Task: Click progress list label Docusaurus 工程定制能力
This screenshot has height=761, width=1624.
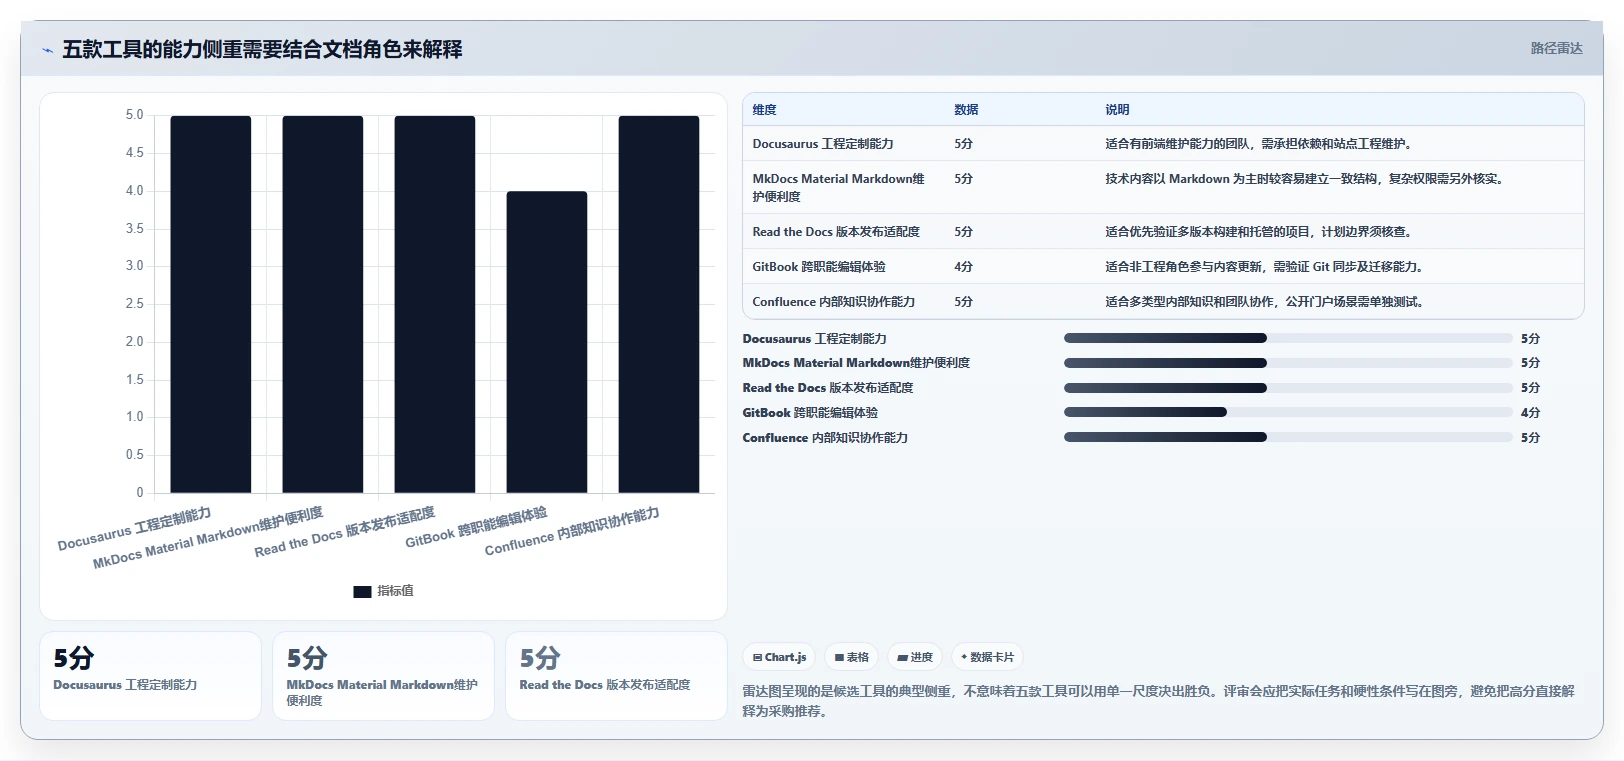Action: pos(814,339)
